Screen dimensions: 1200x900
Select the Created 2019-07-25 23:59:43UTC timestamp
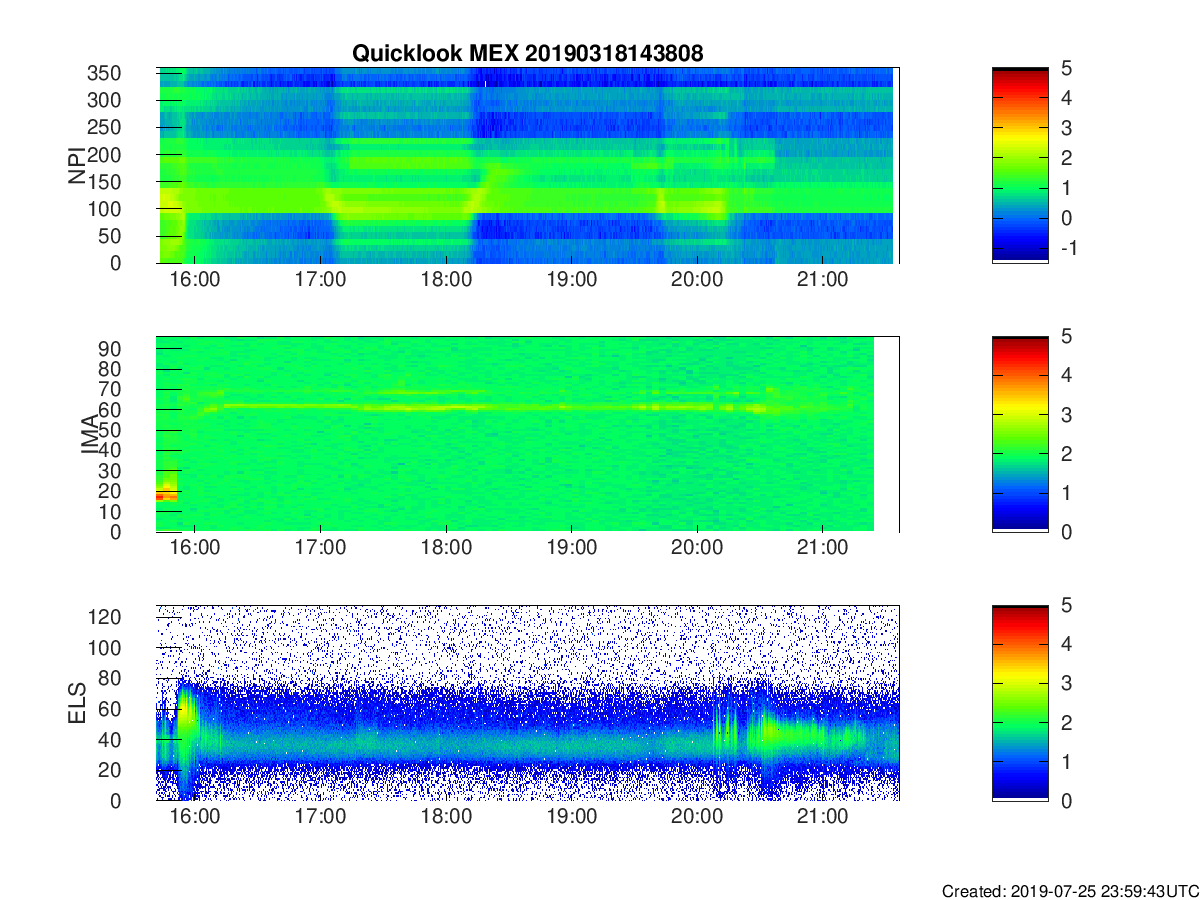click(1069, 890)
